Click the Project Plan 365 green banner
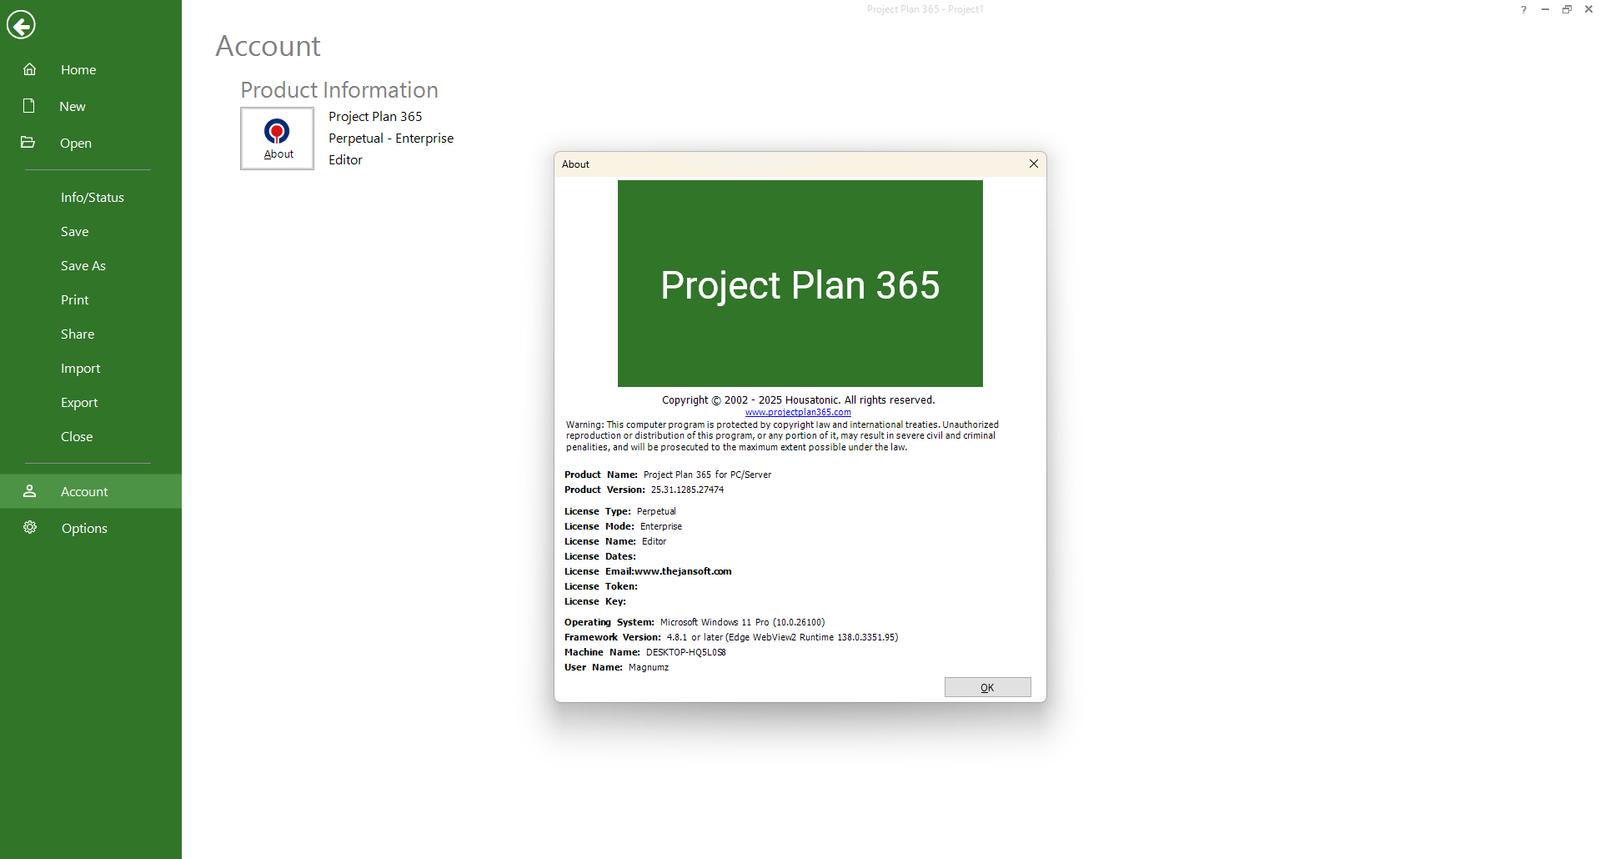The width and height of the screenshot is (1600, 859). tap(800, 283)
